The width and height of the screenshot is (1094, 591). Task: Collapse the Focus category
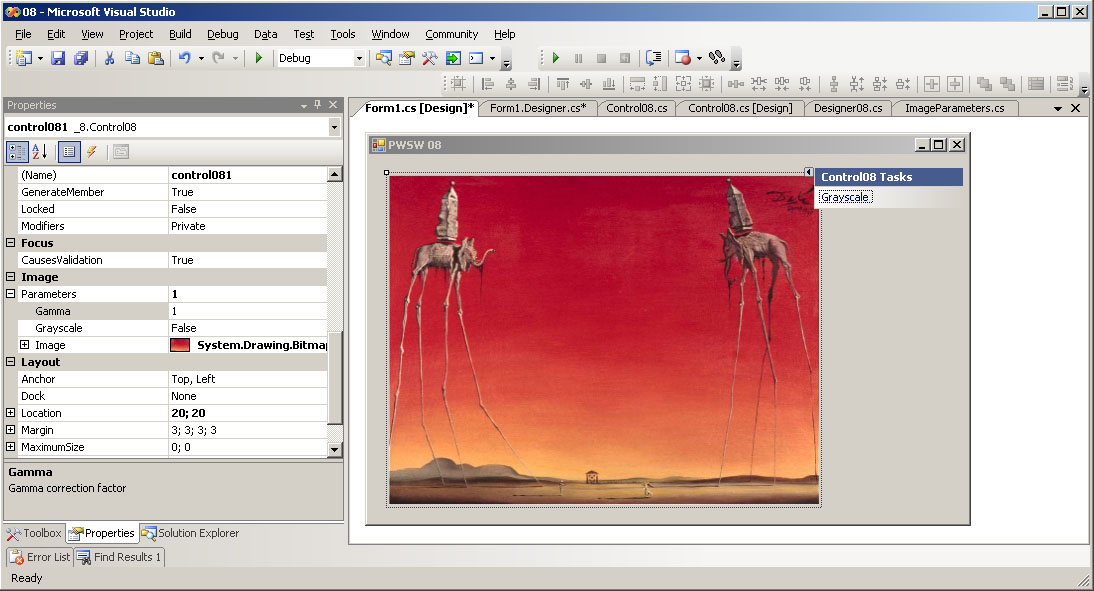click(10, 243)
